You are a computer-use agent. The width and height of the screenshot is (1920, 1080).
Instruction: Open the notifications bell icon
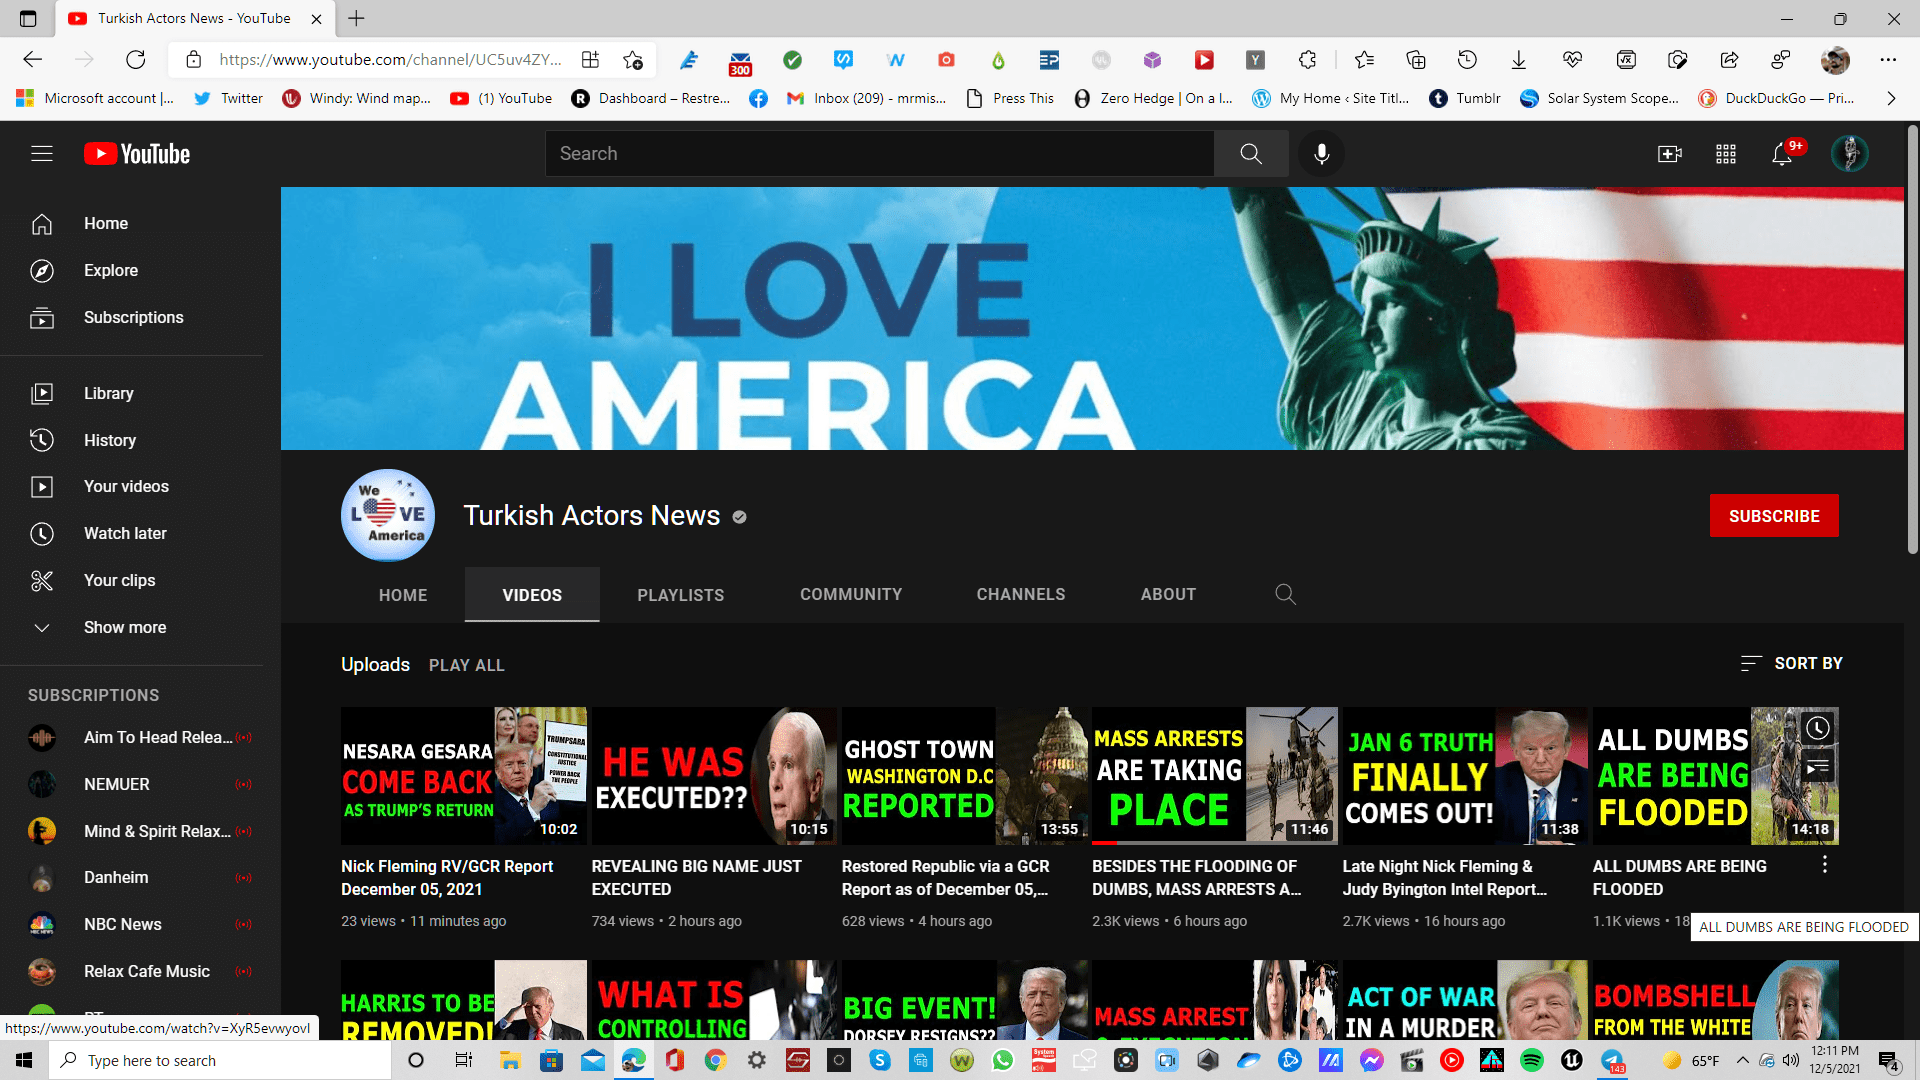point(1782,154)
